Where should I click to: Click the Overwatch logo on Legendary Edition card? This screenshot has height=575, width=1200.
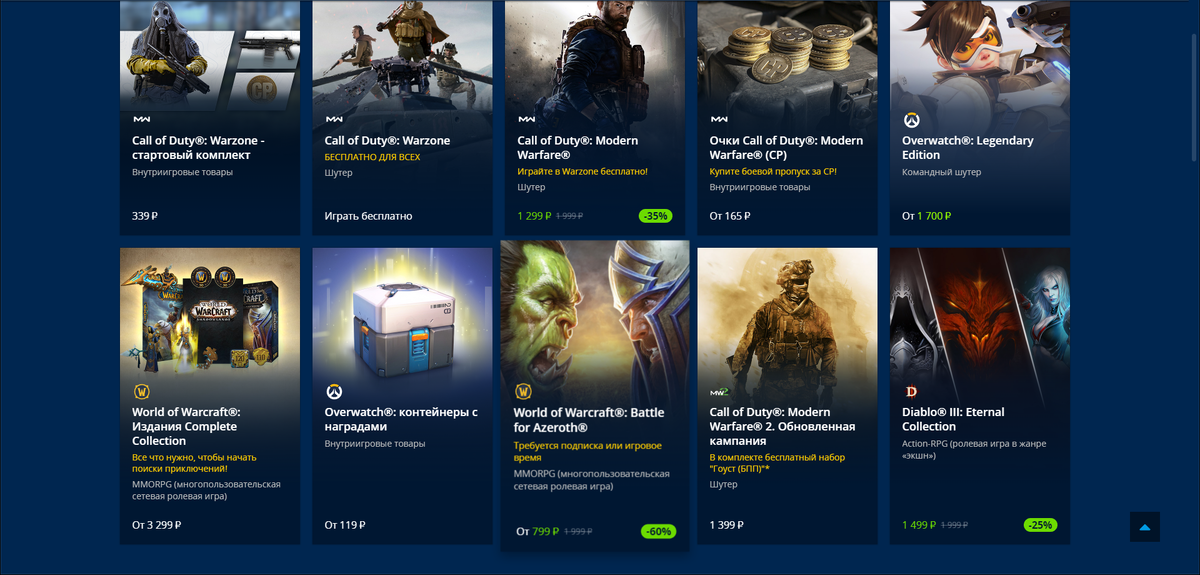[x=911, y=120]
